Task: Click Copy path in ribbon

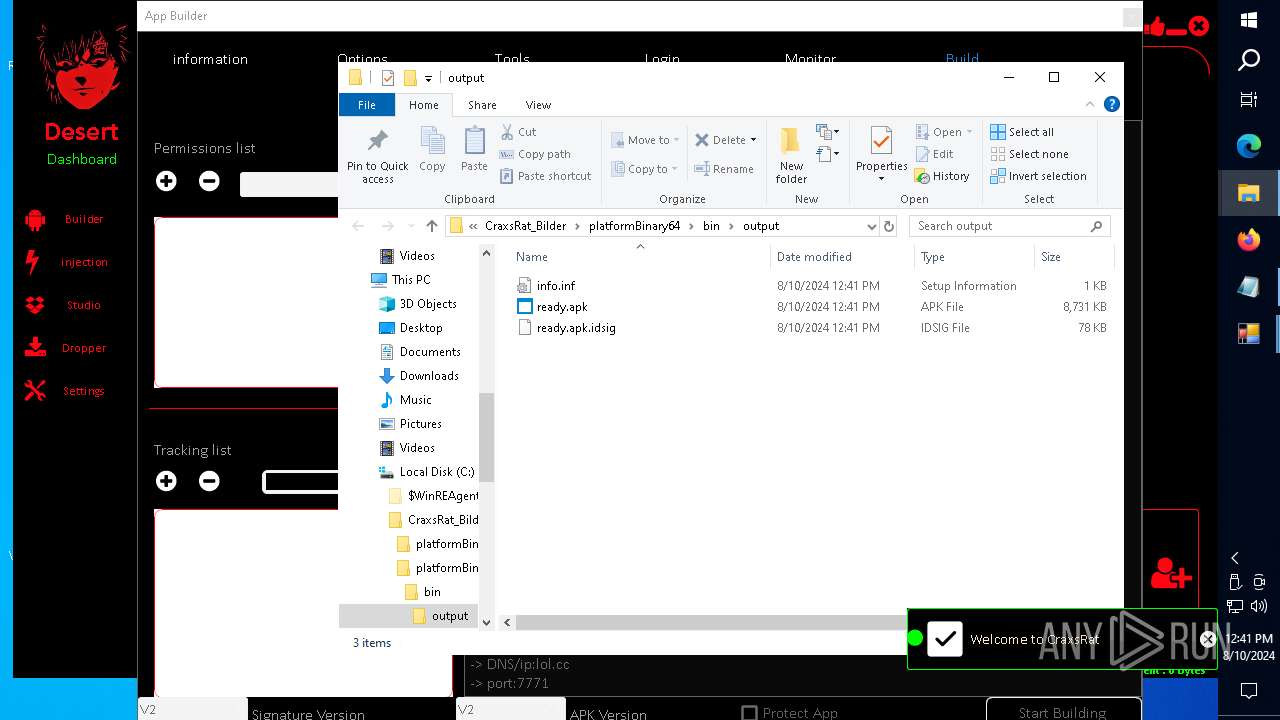Action: [x=535, y=154]
